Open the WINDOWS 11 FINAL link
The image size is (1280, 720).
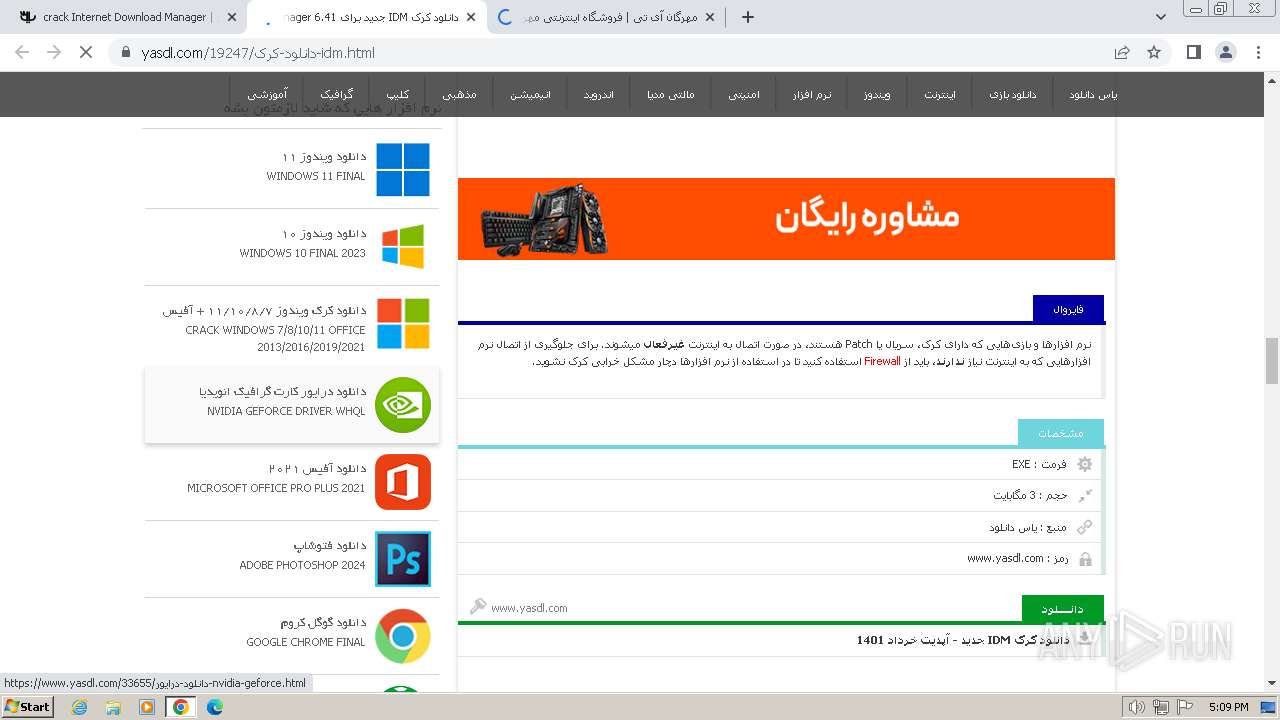tap(316, 176)
